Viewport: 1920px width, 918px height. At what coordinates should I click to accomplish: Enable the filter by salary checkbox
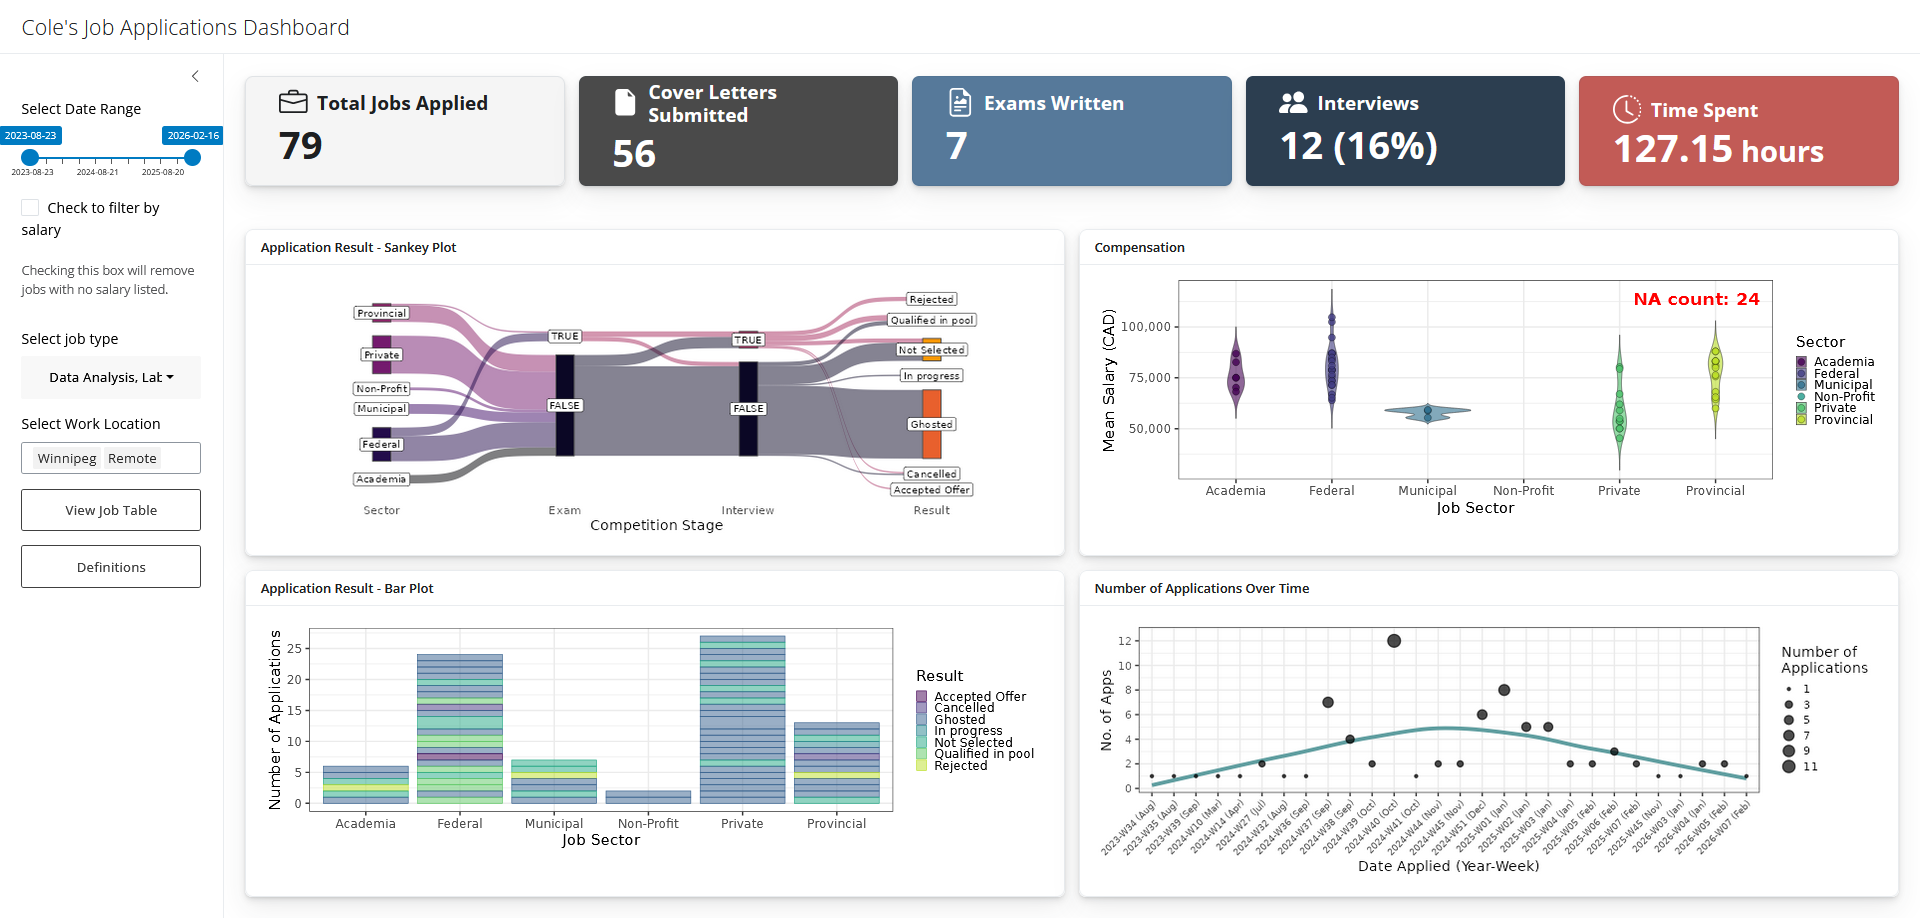coord(31,208)
